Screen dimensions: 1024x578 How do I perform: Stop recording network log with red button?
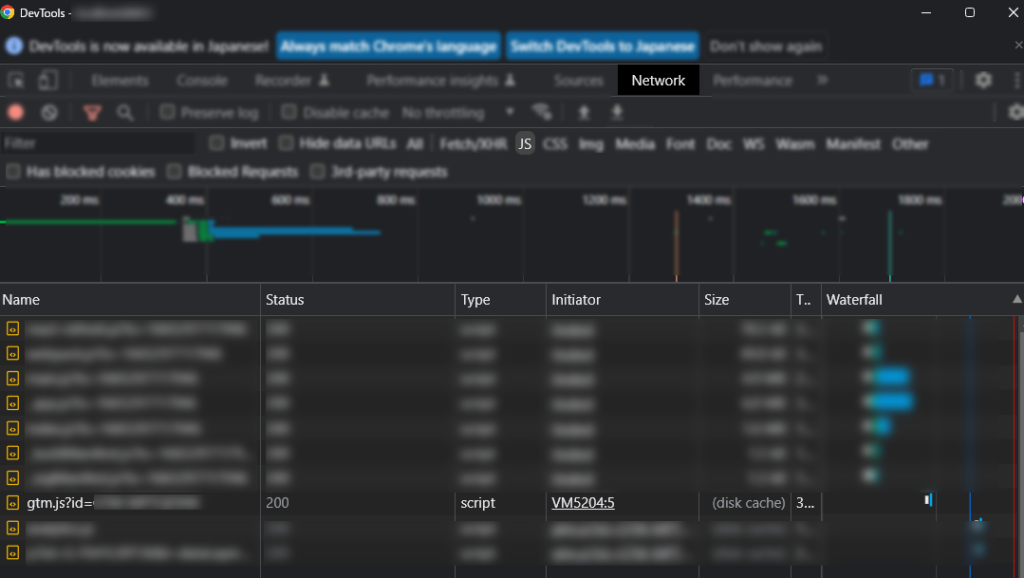click(16, 112)
